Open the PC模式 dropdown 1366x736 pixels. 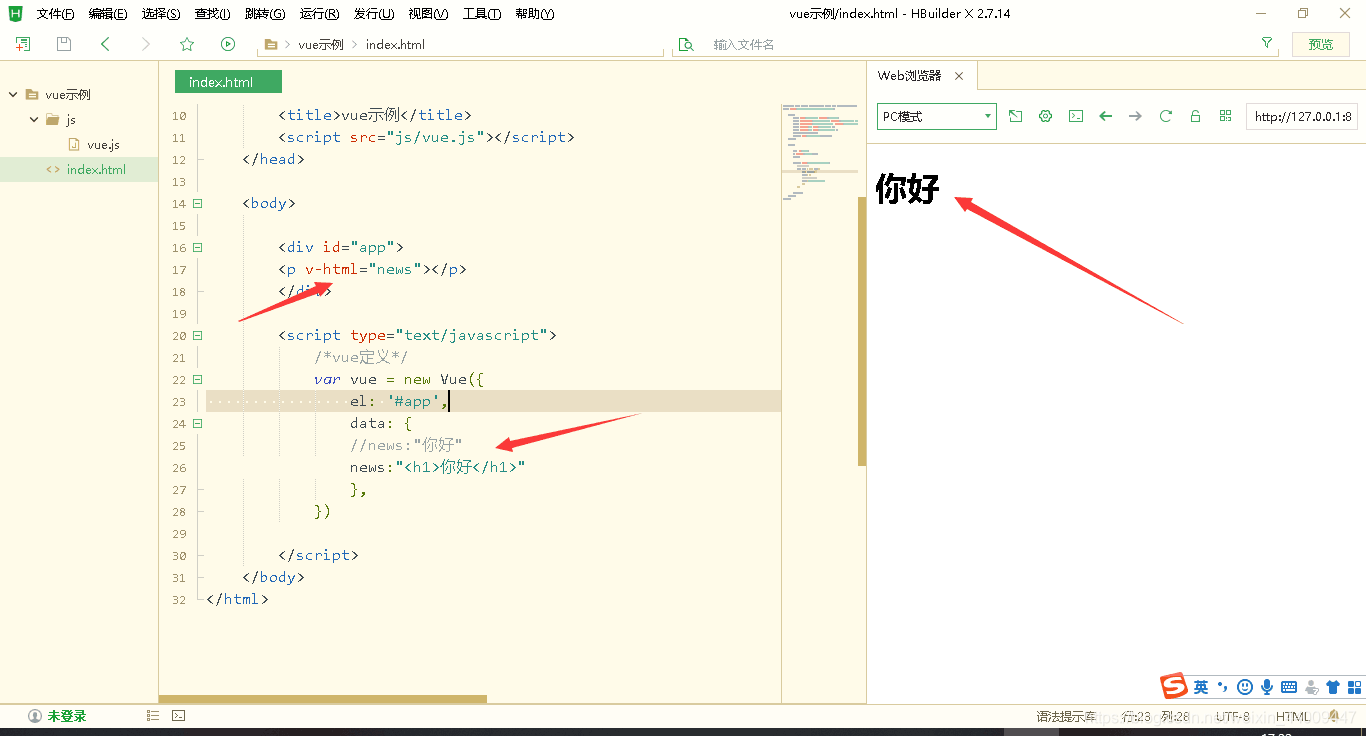(x=937, y=116)
